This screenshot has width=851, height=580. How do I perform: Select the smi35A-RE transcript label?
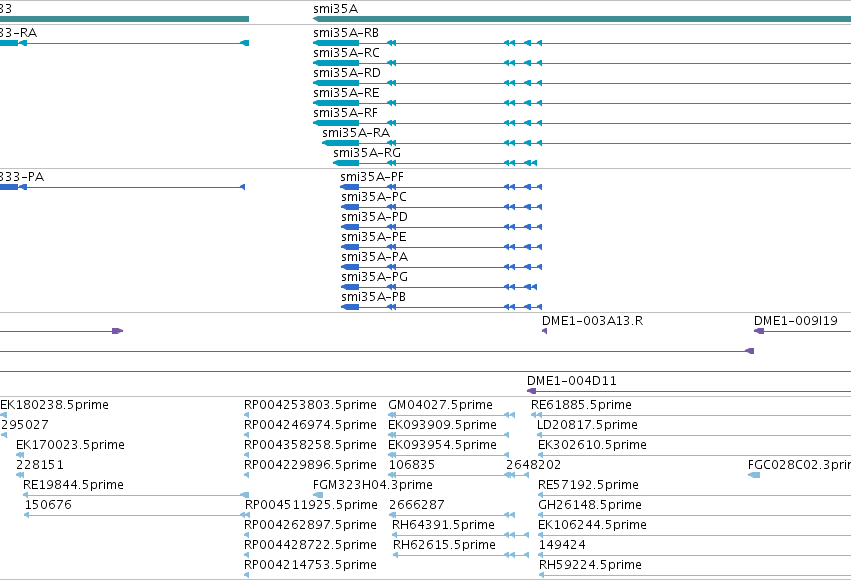click(x=346, y=93)
